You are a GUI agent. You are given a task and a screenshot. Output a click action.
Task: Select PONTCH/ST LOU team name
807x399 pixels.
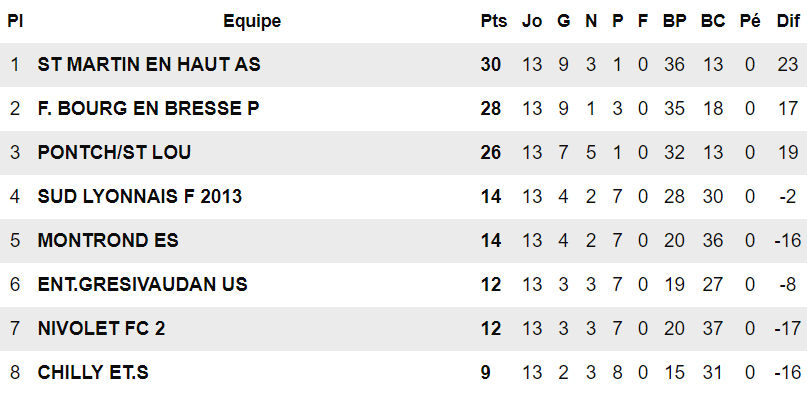point(114,152)
